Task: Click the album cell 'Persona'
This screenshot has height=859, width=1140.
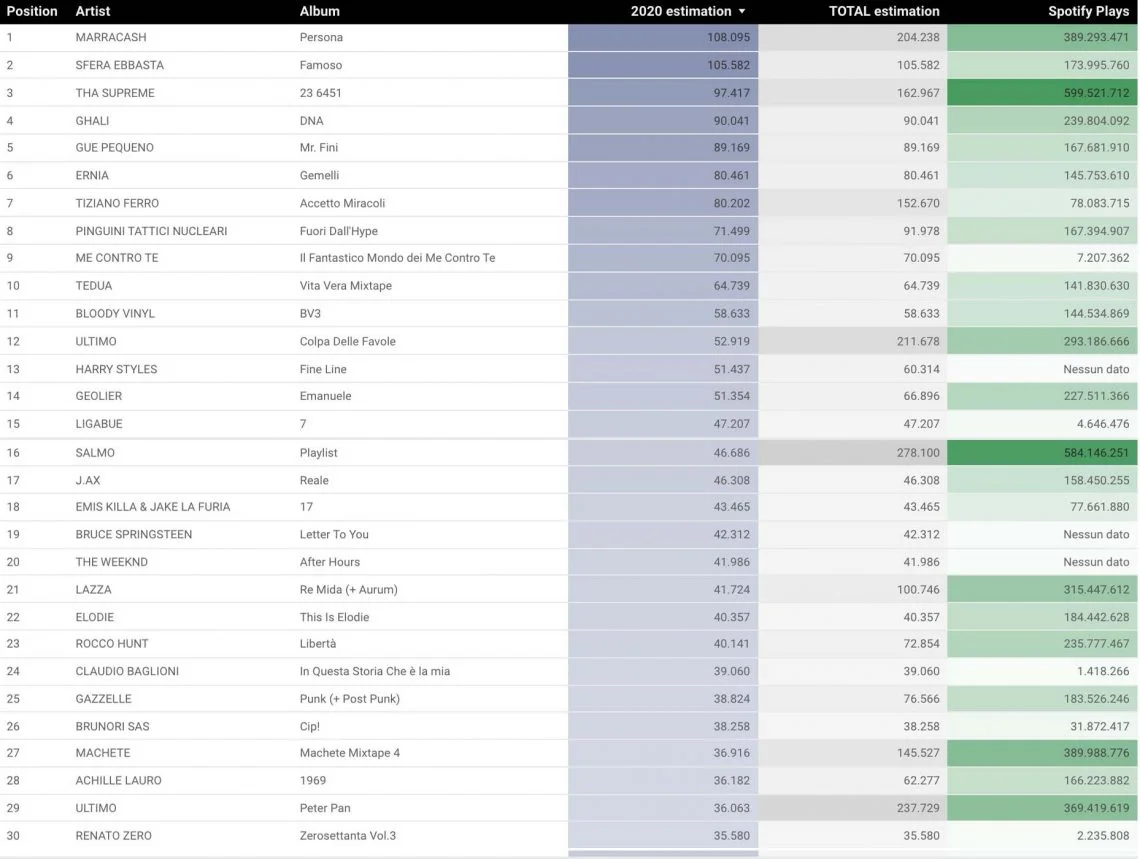Action: pyautogui.click(x=321, y=37)
